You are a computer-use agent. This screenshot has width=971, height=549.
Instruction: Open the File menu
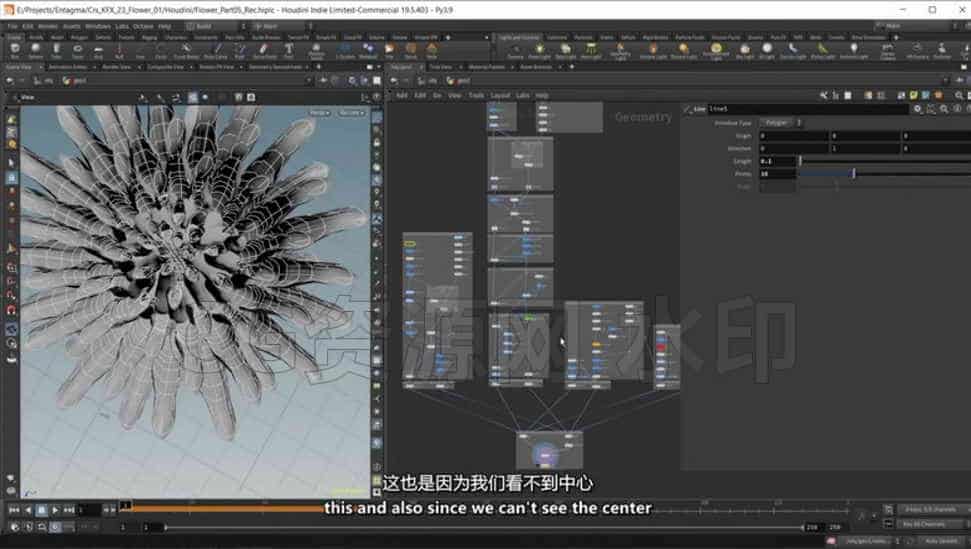[x=12, y=27]
